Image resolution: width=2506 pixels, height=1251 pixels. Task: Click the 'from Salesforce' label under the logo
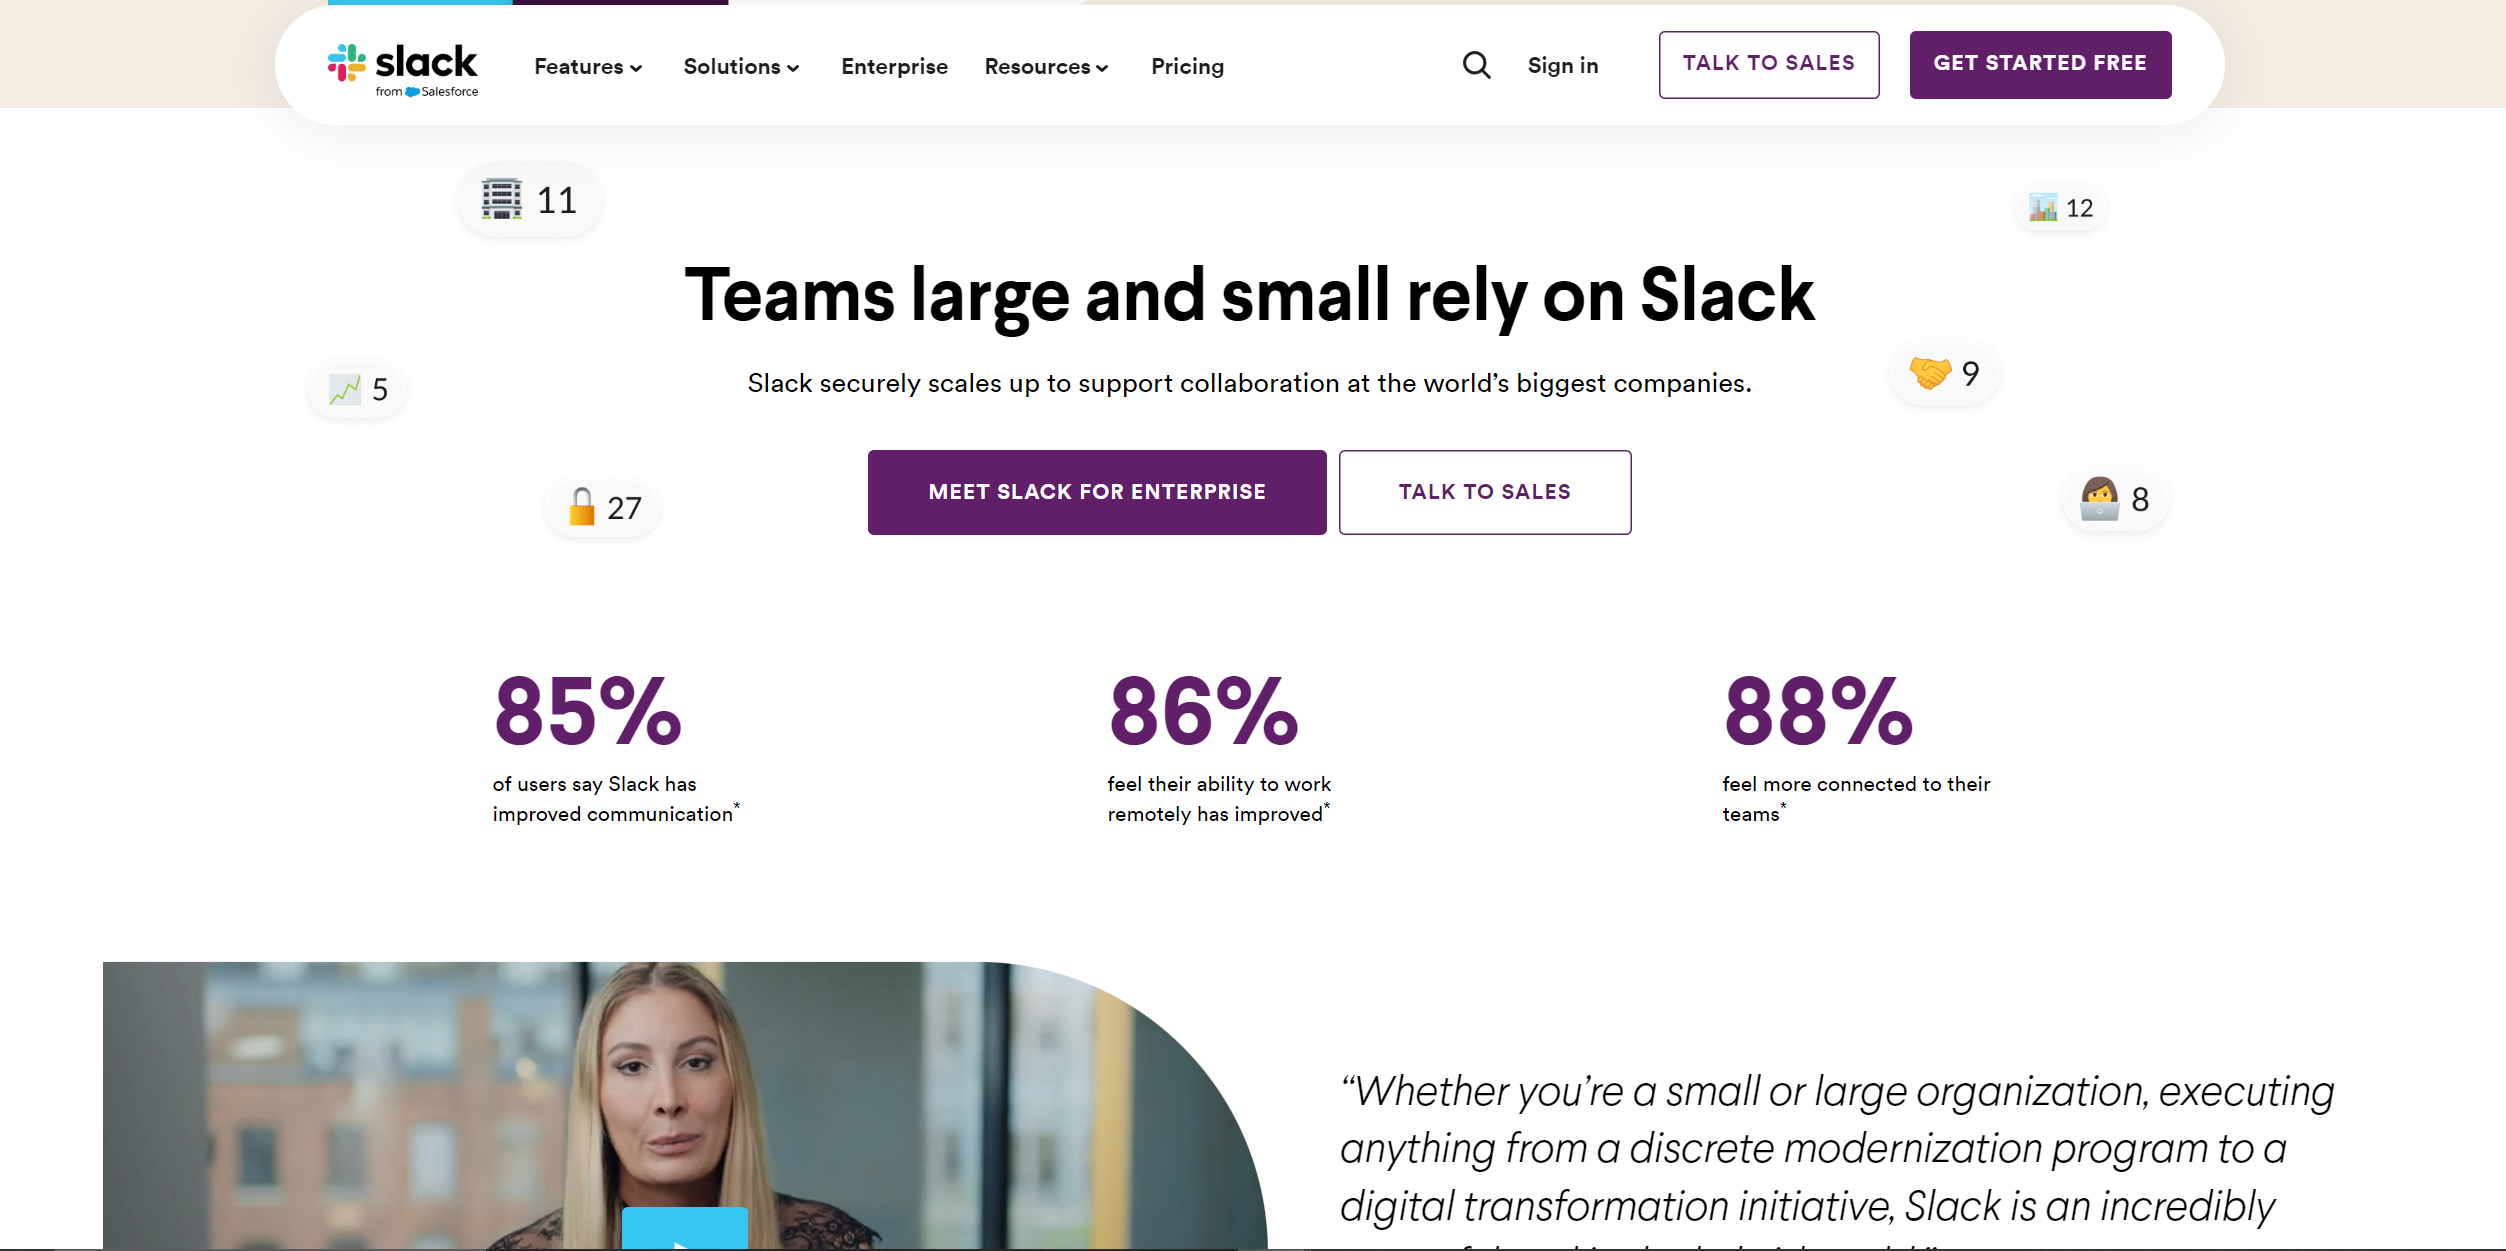[x=427, y=92]
